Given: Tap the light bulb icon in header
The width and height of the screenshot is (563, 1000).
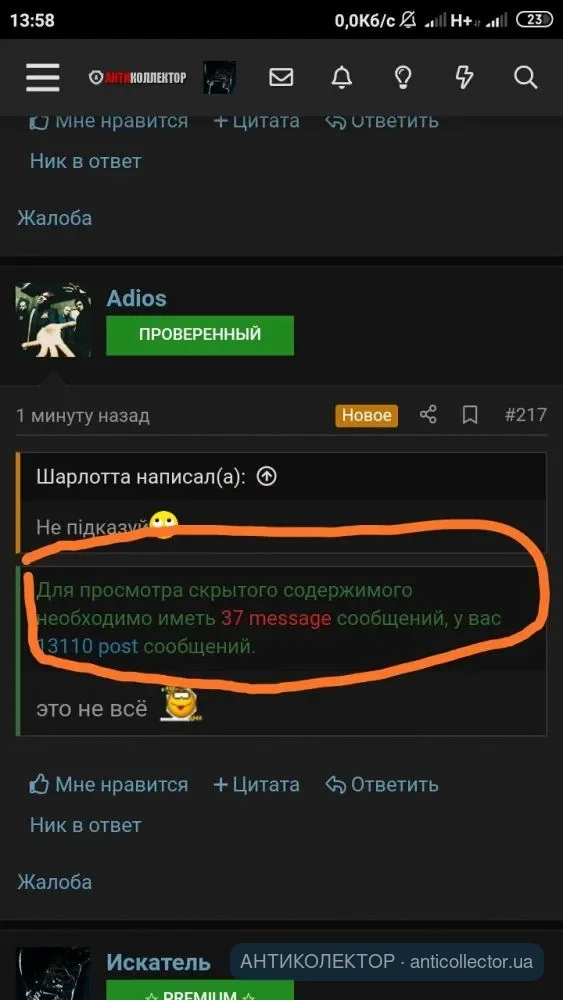Looking at the screenshot, I should 402,78.
